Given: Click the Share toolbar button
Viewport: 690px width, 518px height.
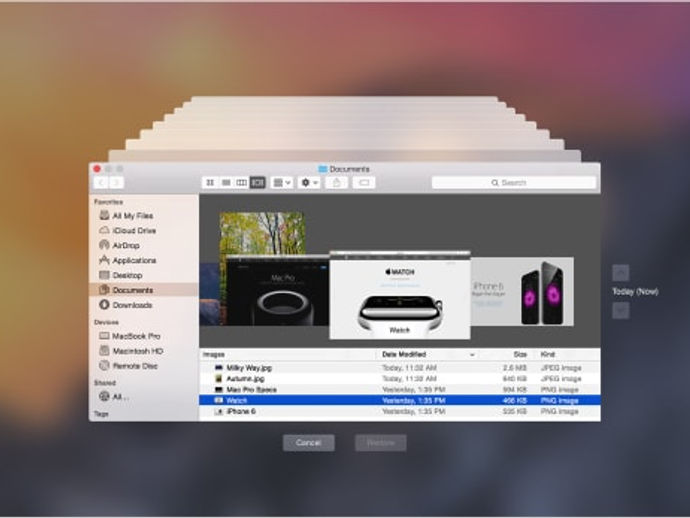Looking at the screenshot, I should 337,183.
